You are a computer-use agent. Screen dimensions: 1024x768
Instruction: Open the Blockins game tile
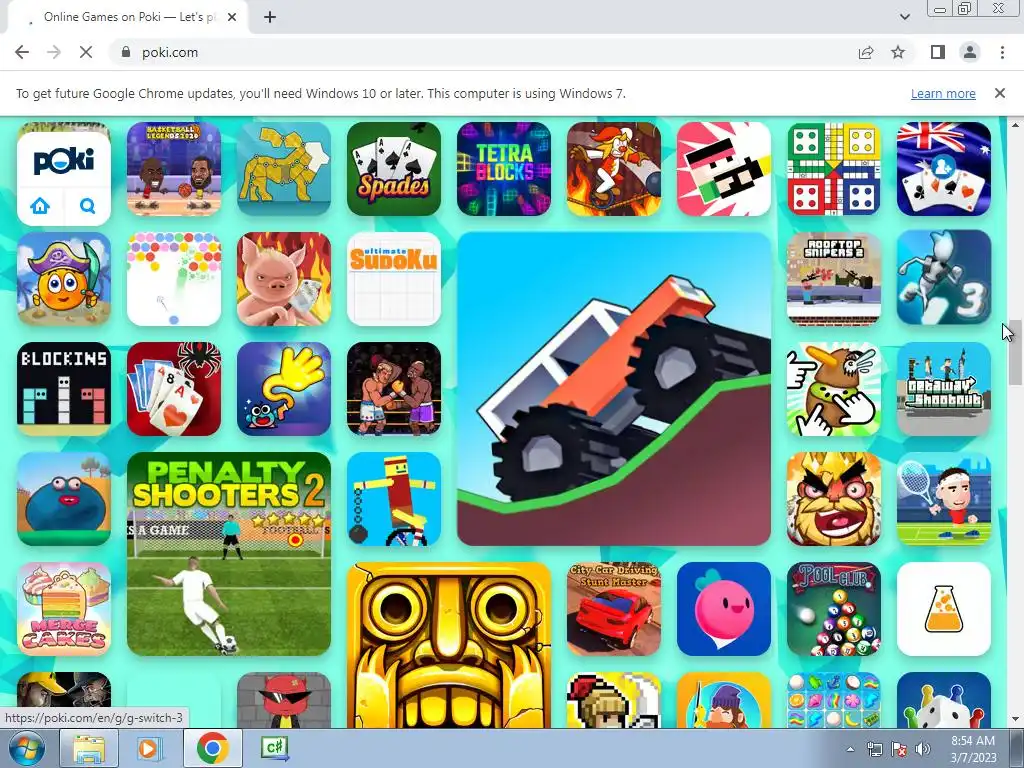(x=64, y=389)
